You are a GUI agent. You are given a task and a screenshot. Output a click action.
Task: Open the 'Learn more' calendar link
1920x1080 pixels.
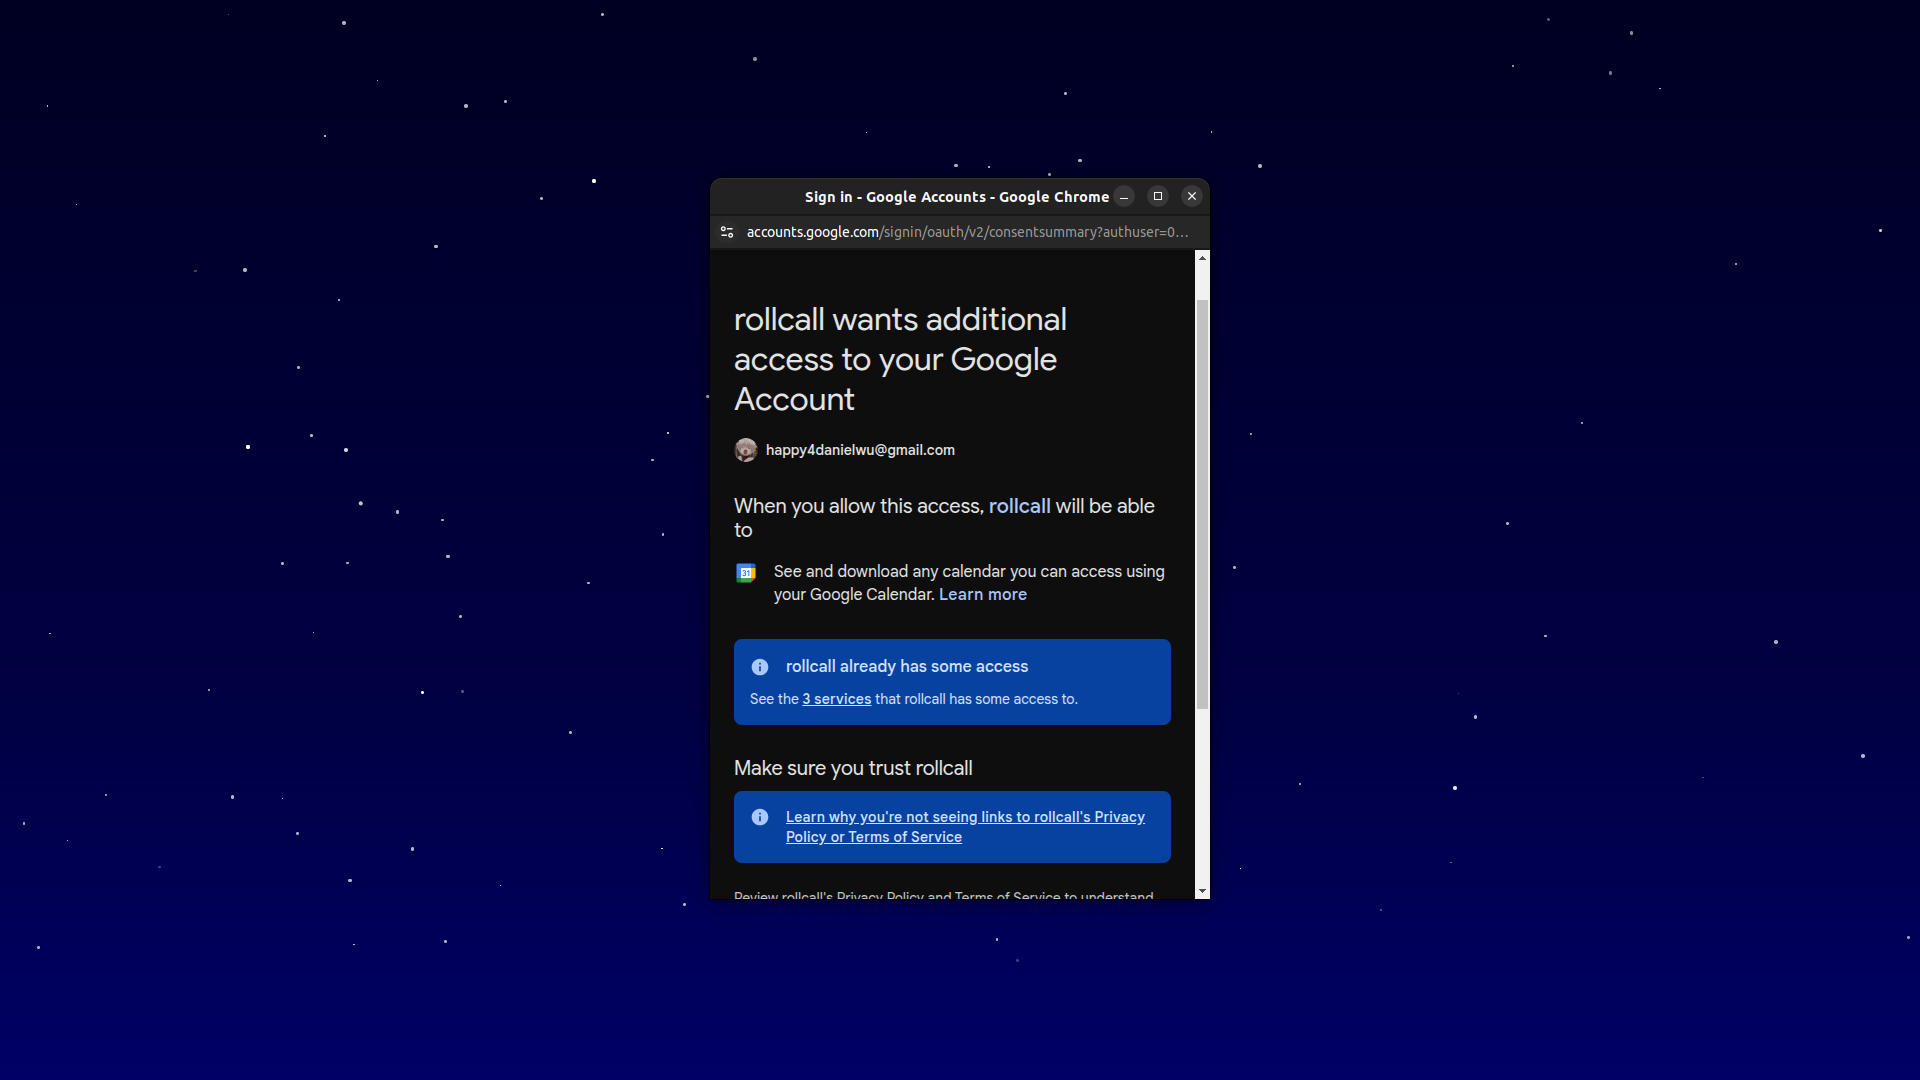982,595
